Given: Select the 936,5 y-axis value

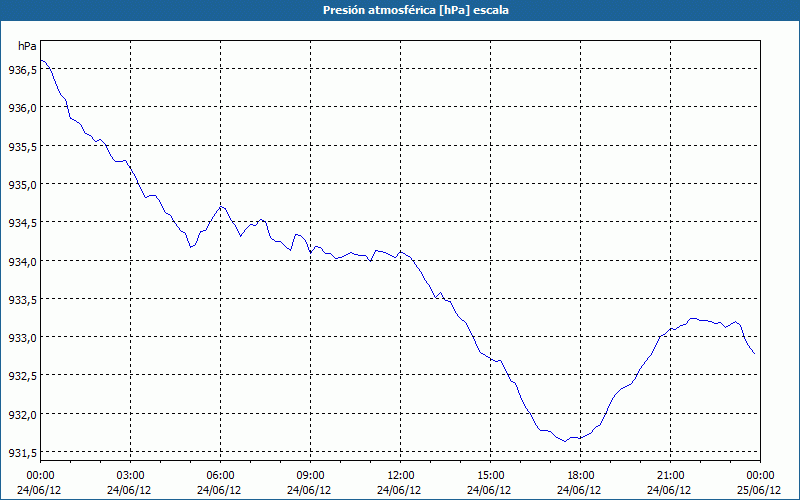Looking at the screenshot, I should click(22, 71).
